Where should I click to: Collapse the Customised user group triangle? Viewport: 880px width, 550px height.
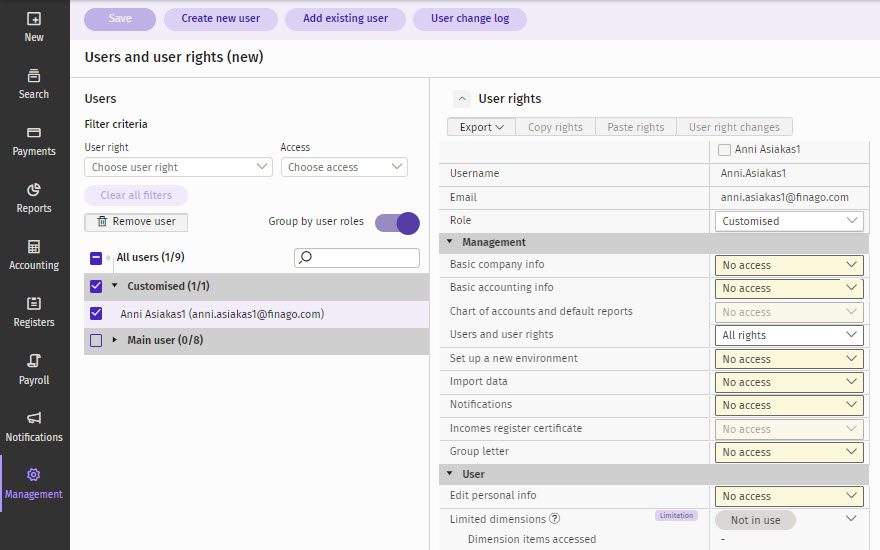pos(114,286)
